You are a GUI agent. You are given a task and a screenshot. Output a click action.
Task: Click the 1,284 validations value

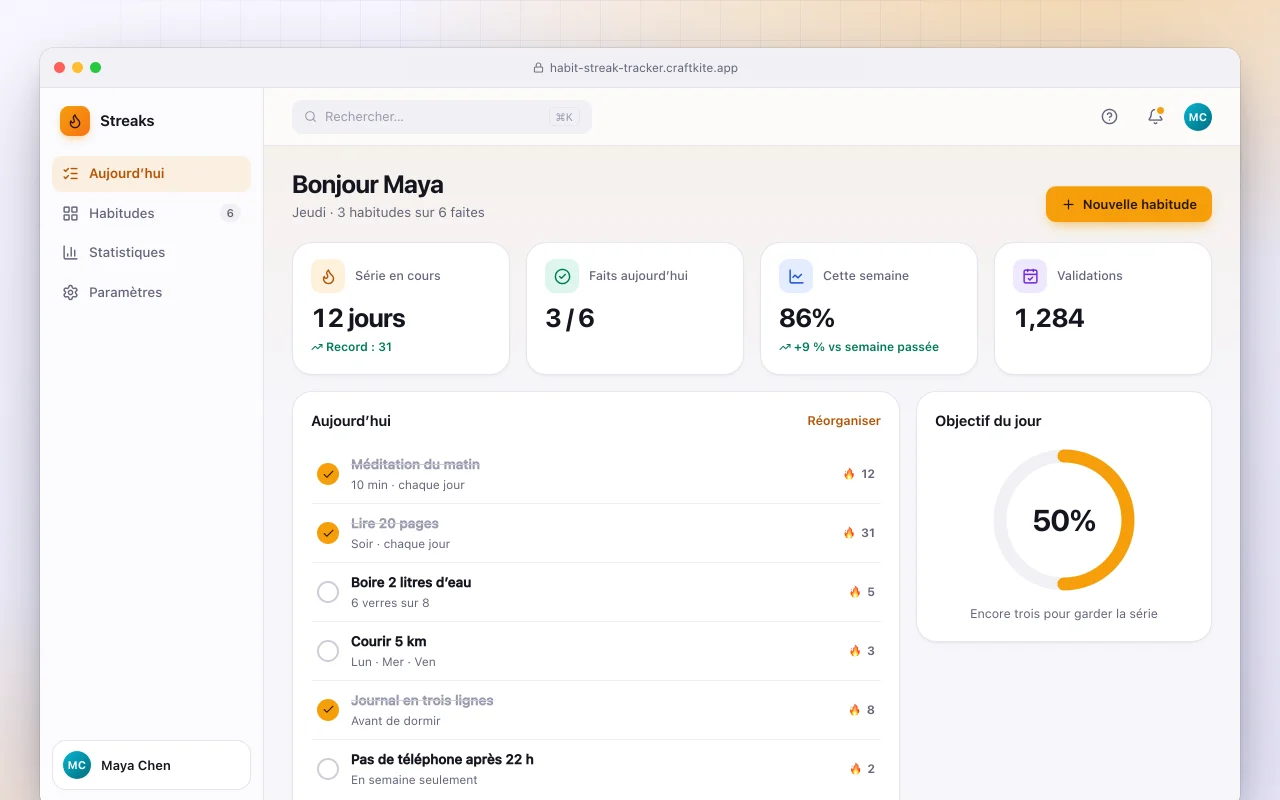tap(1049, 318)
